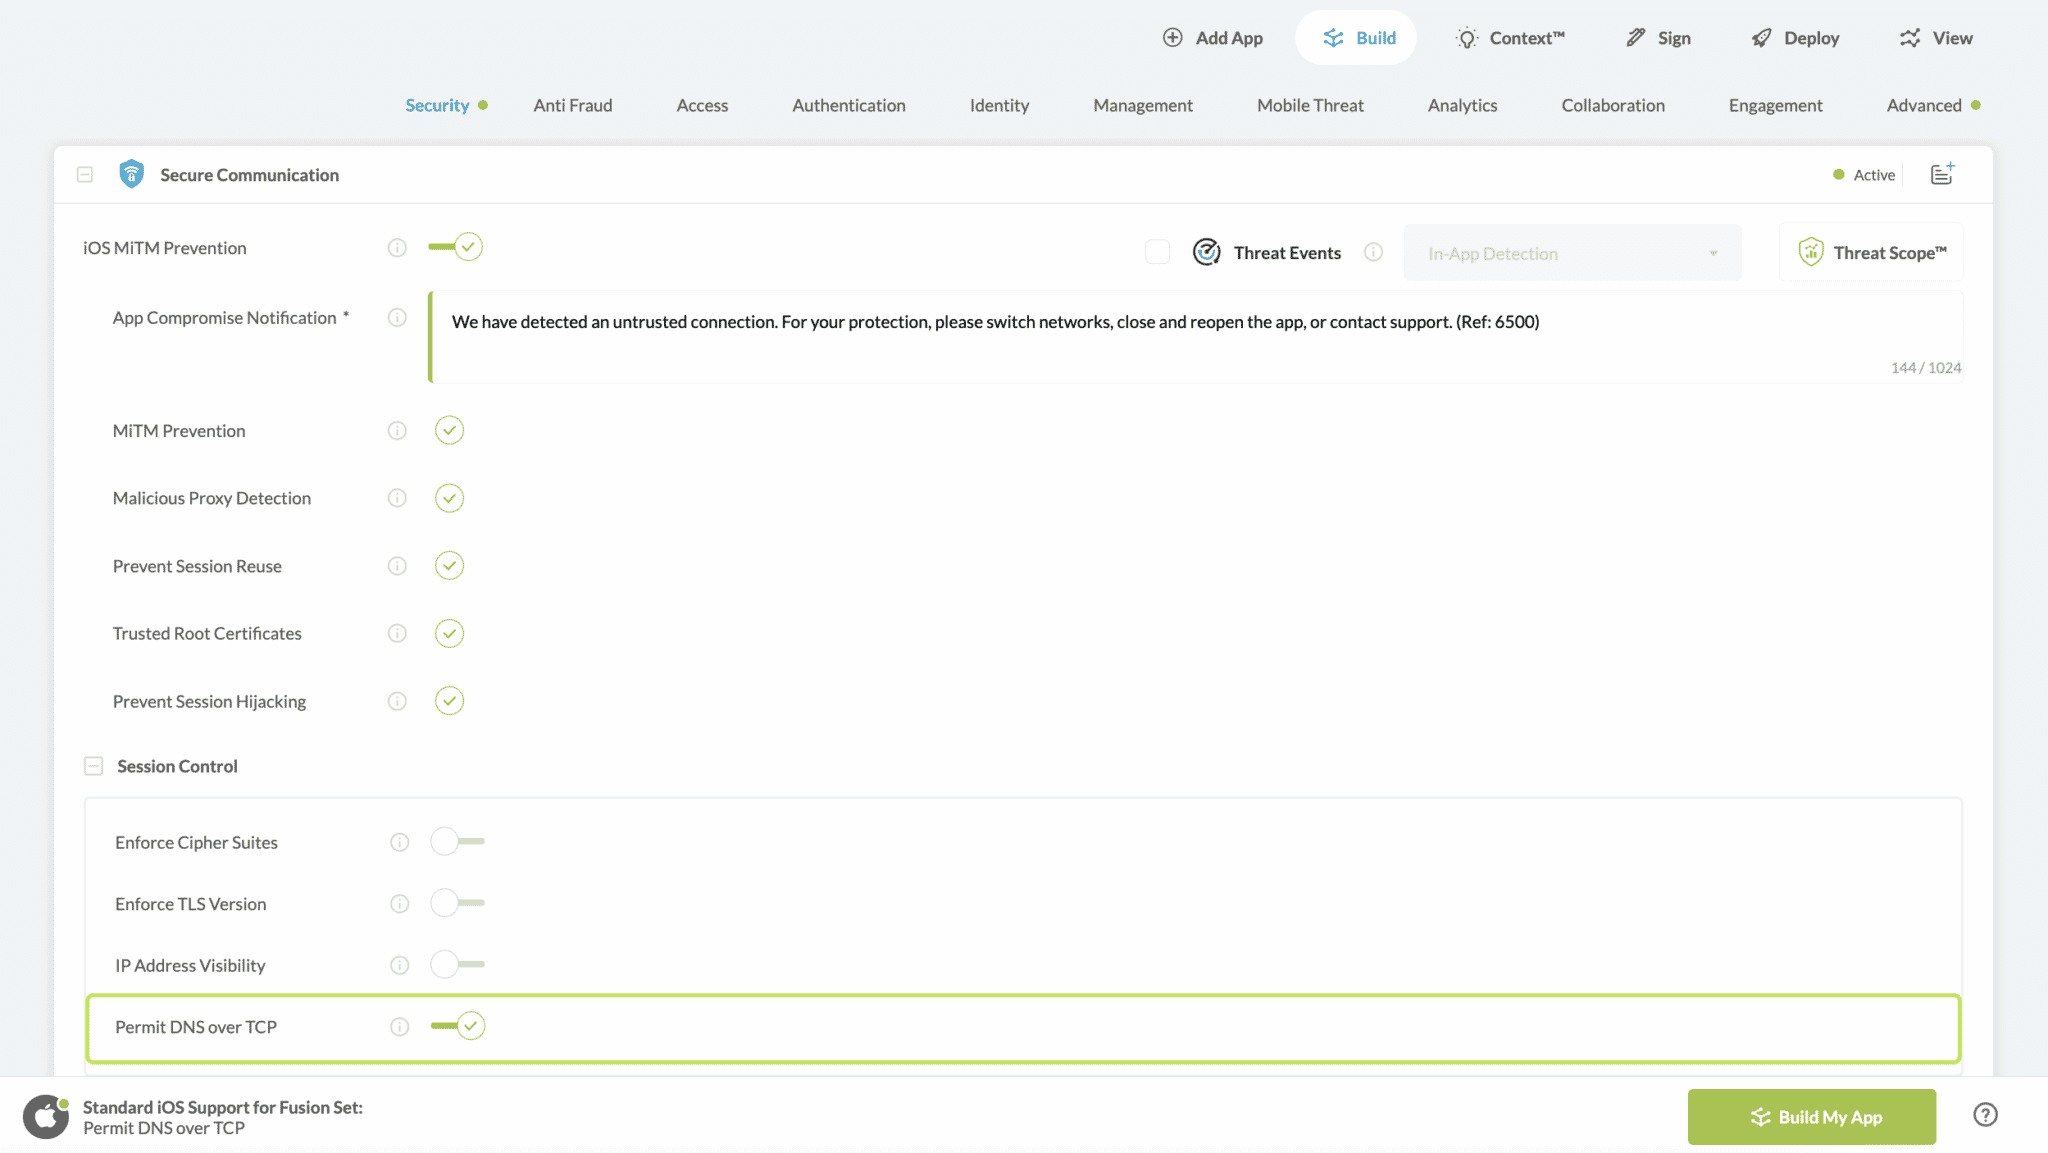Click the Secure Communication shield icon
The image size is (2048, 1153).
pos(131,174)
